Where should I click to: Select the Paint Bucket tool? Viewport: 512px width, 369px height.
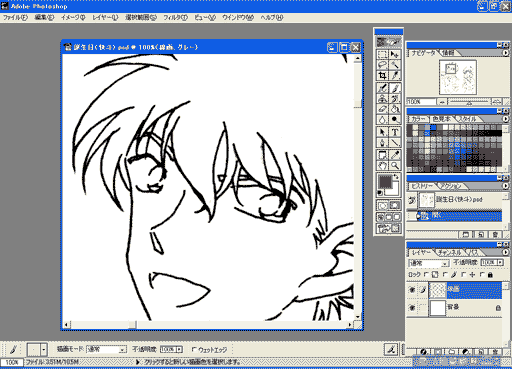395,109
